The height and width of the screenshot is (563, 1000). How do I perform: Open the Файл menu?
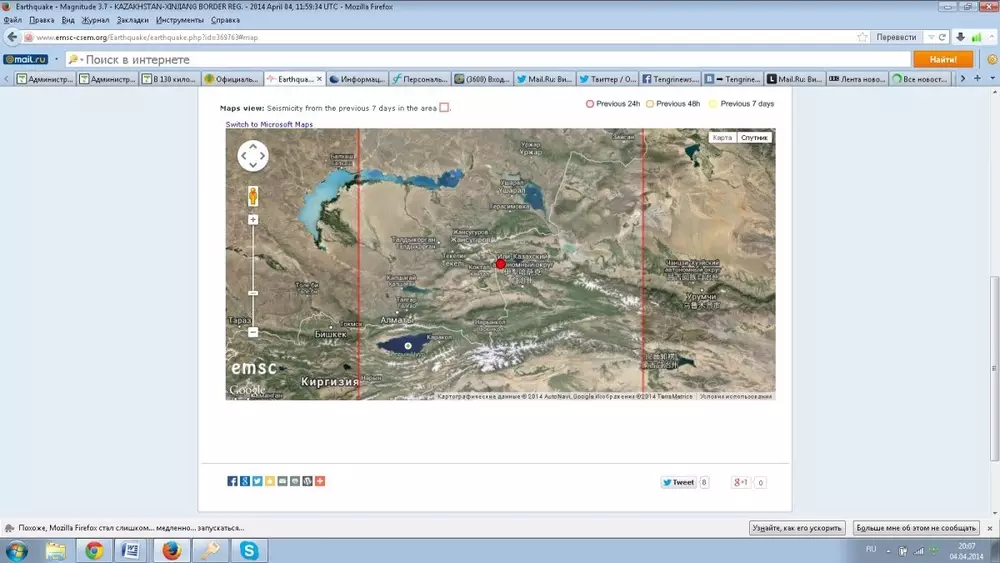pyautogui.click(x=13, y=20)
